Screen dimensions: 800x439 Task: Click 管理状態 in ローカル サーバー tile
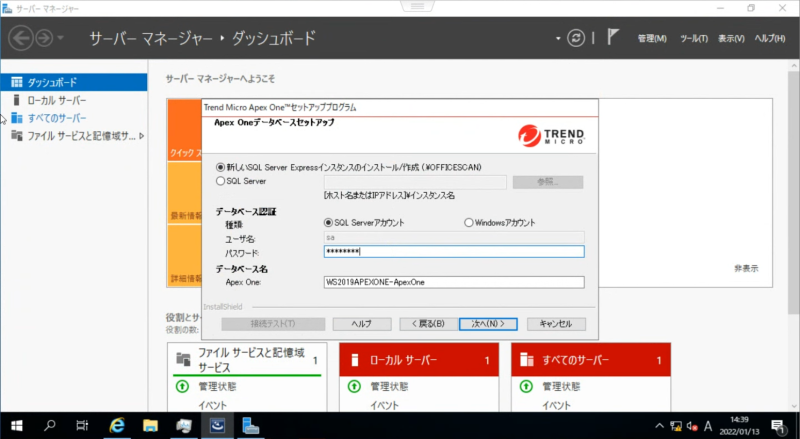coord(389,386)
